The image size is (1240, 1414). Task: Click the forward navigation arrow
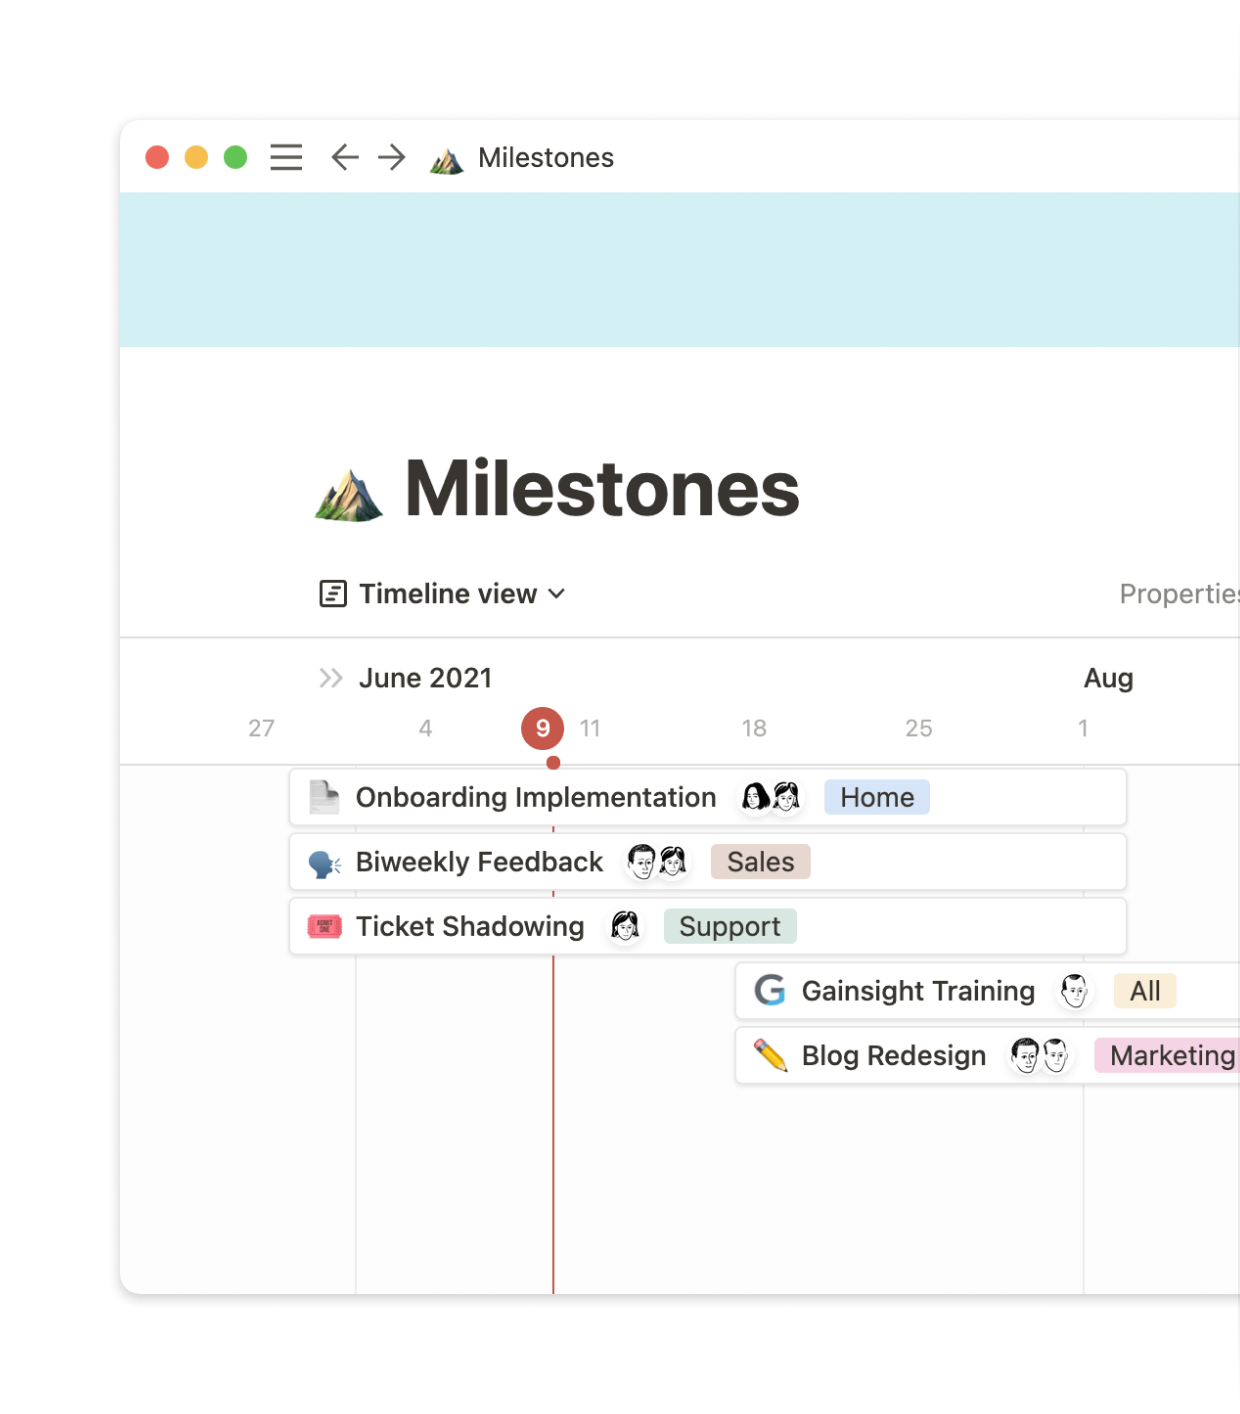point(392,158)
